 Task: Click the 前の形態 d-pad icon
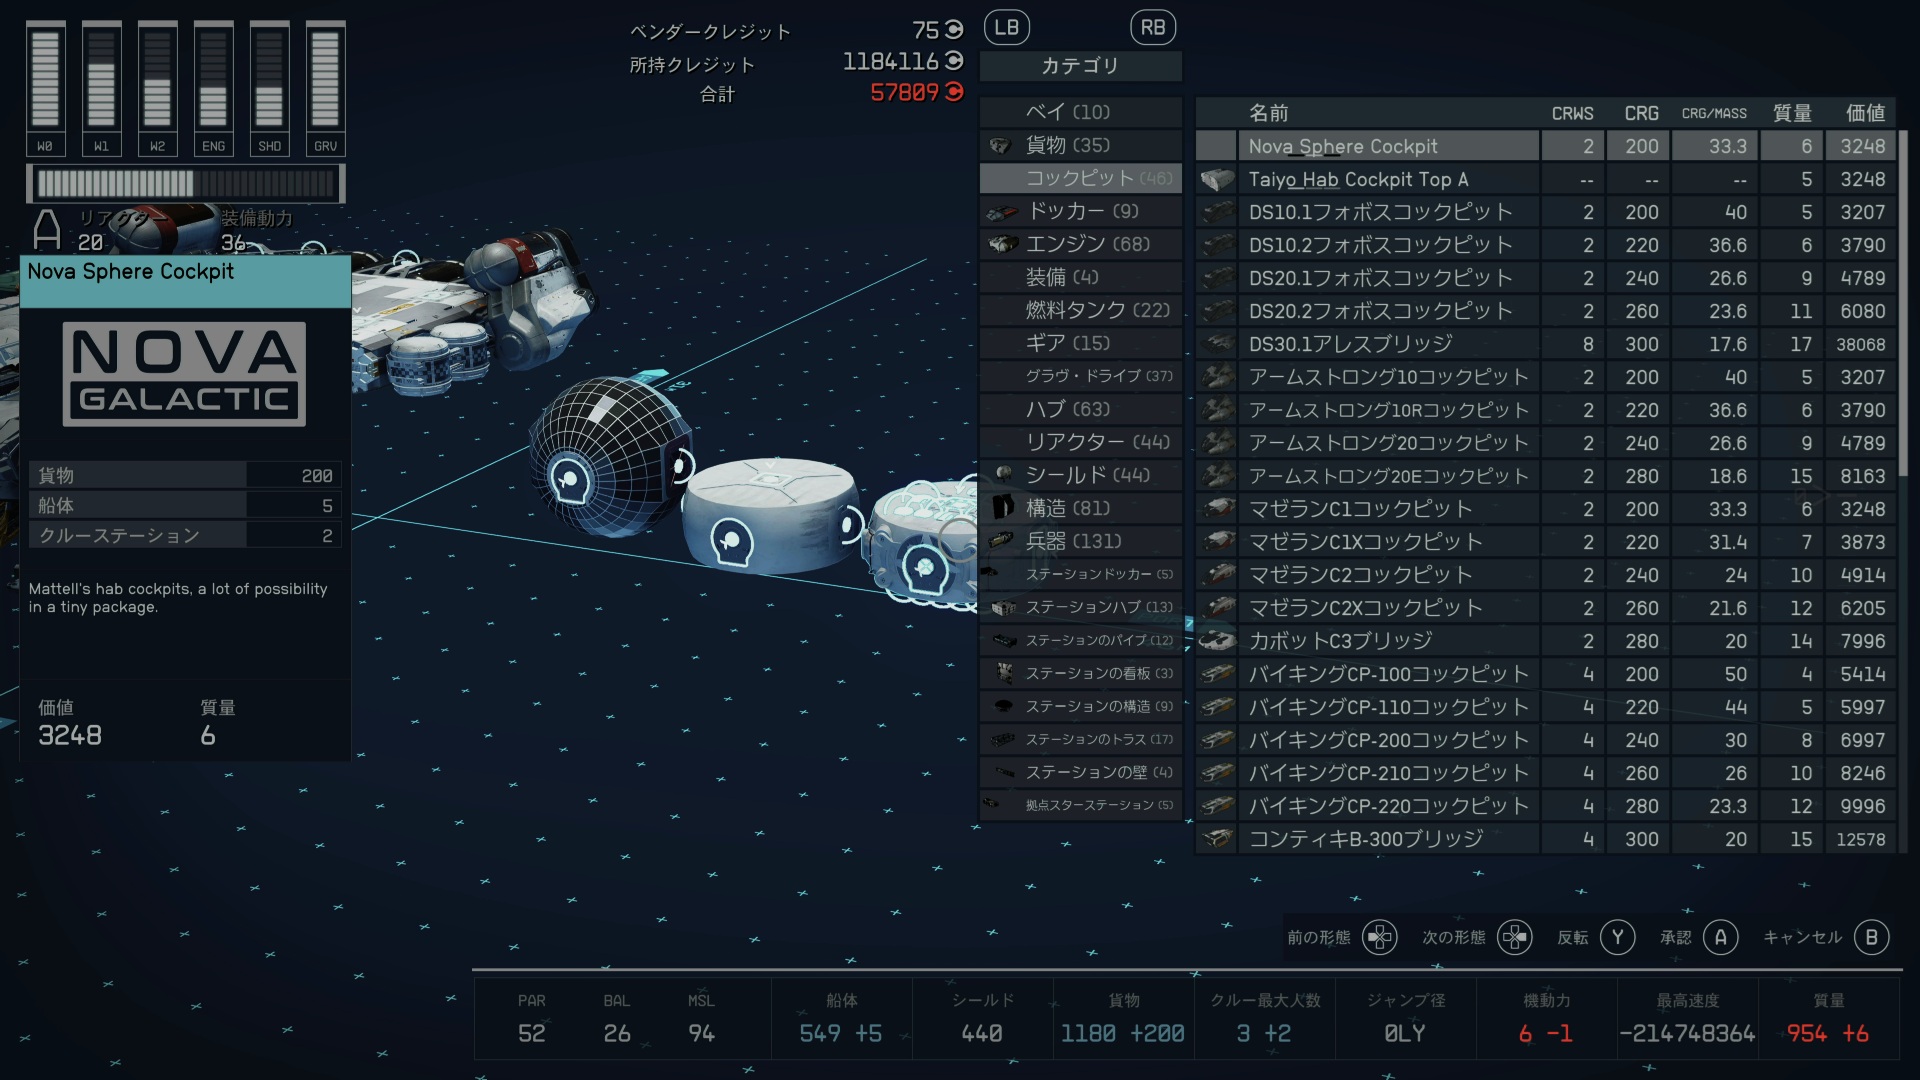(x=1380, y=937)
